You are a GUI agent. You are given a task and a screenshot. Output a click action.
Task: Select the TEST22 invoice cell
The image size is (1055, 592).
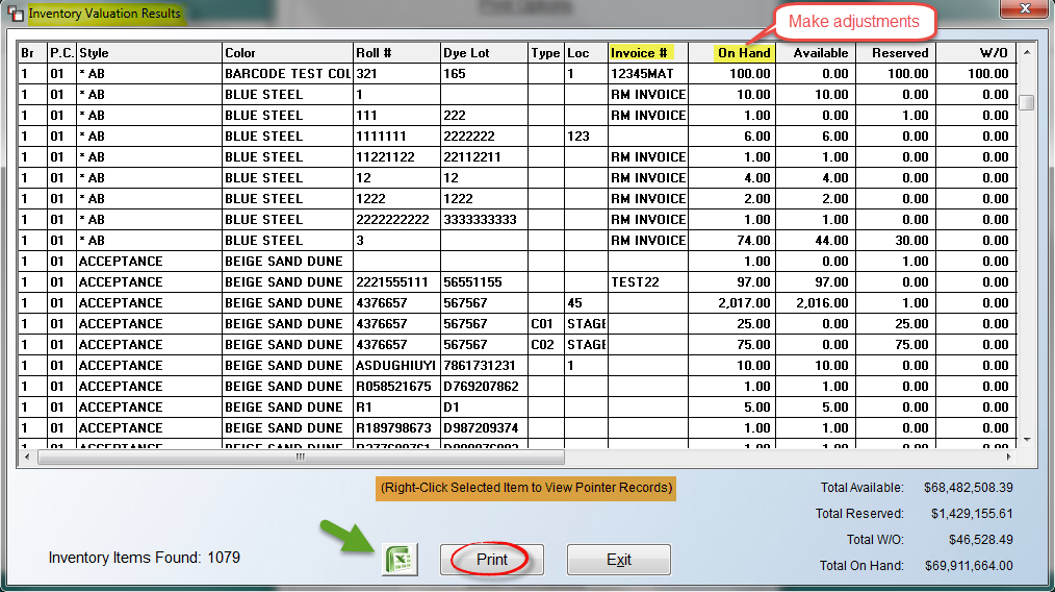(648, 282)
